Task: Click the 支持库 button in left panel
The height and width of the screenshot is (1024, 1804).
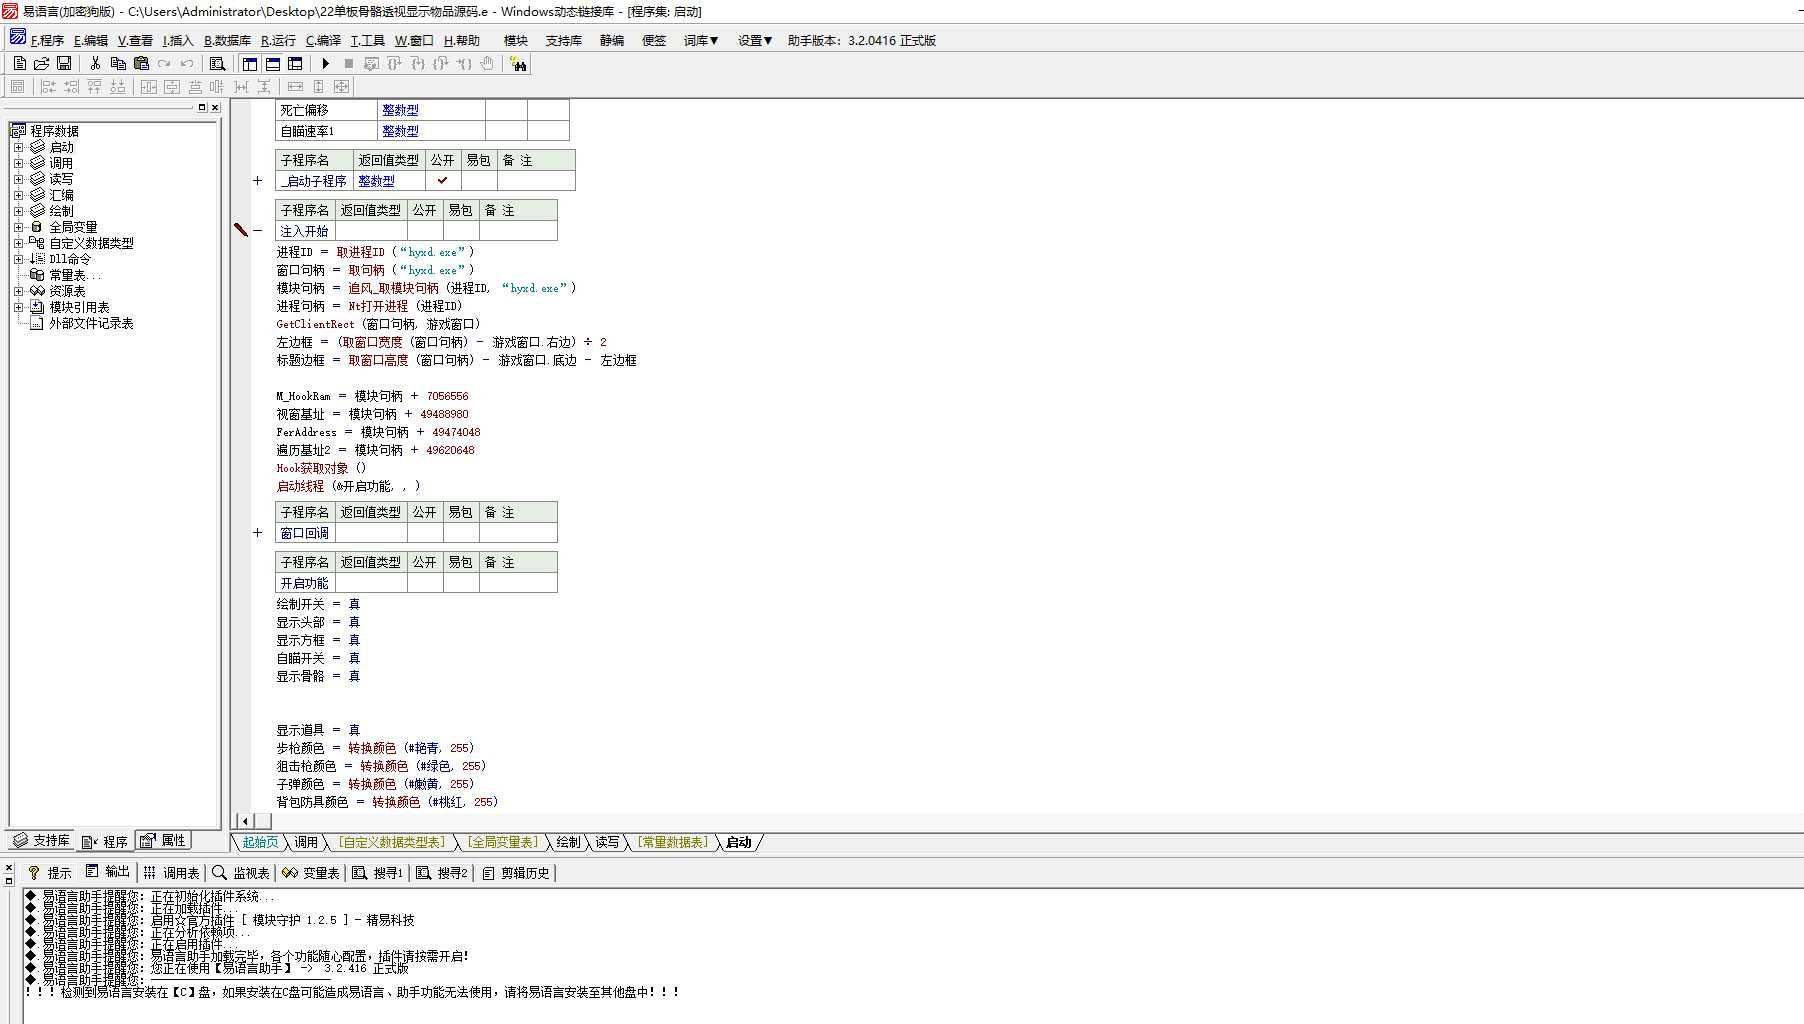Action: tap(41, 841)
